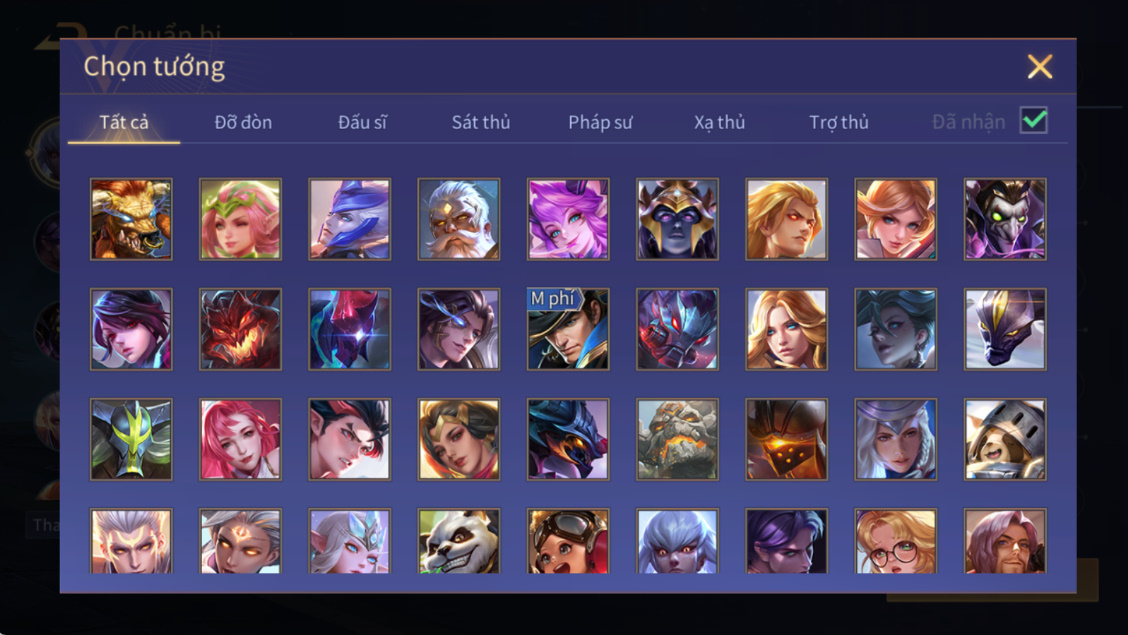Open the 'Sát thủ' tab
Image resolution: width=1128 pixels, height=635 pixels.
(481, 122)
